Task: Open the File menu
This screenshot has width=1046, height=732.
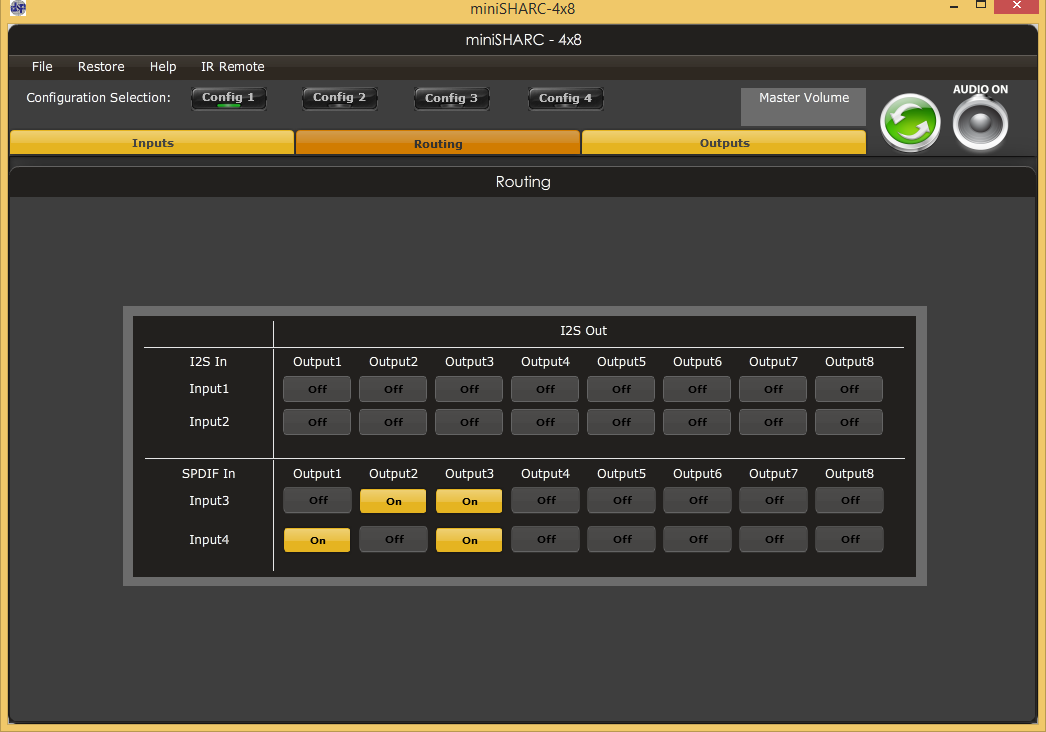Action: pos(42,67)
